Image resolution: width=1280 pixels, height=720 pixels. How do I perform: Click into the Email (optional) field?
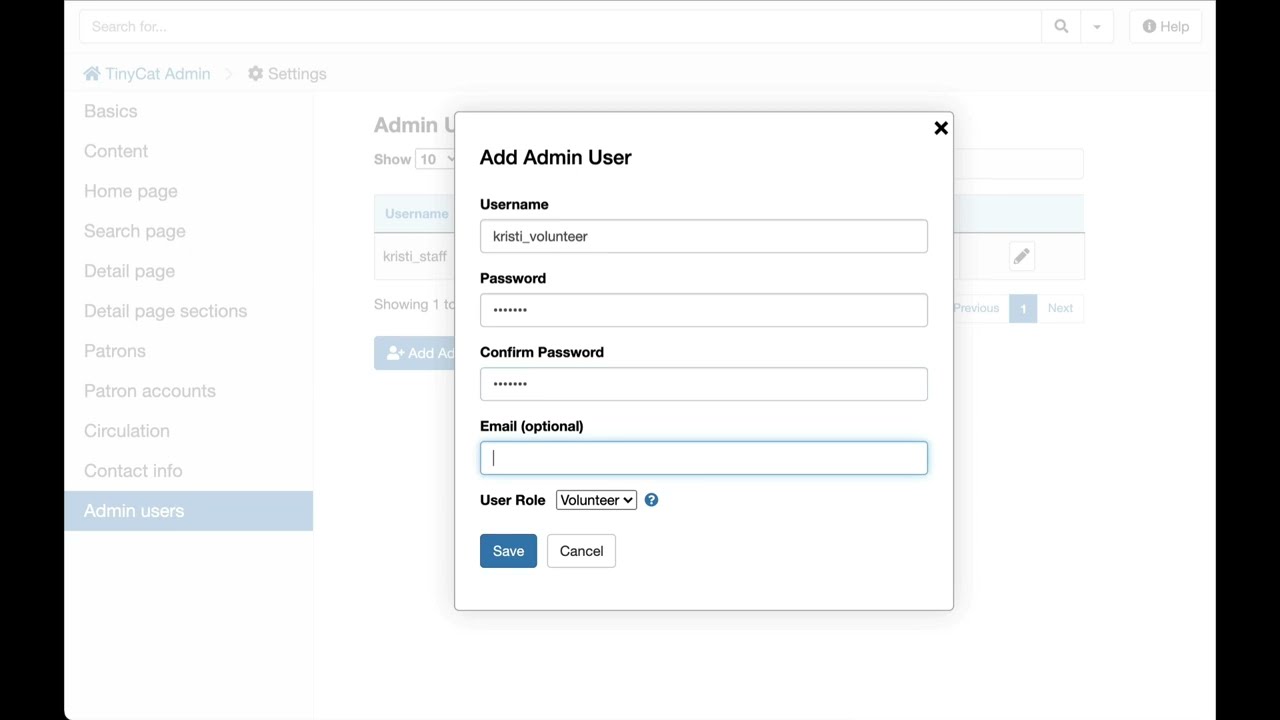pos(703,458)
